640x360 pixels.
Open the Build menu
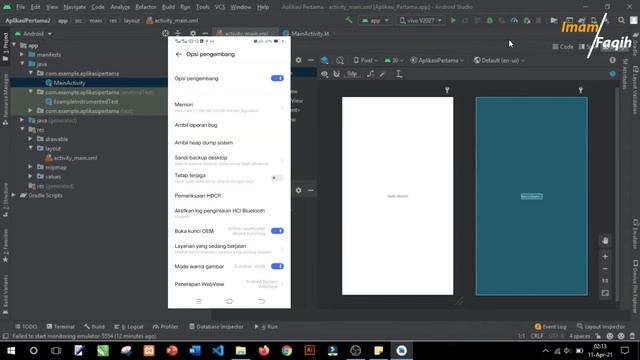tap(168, 7)
